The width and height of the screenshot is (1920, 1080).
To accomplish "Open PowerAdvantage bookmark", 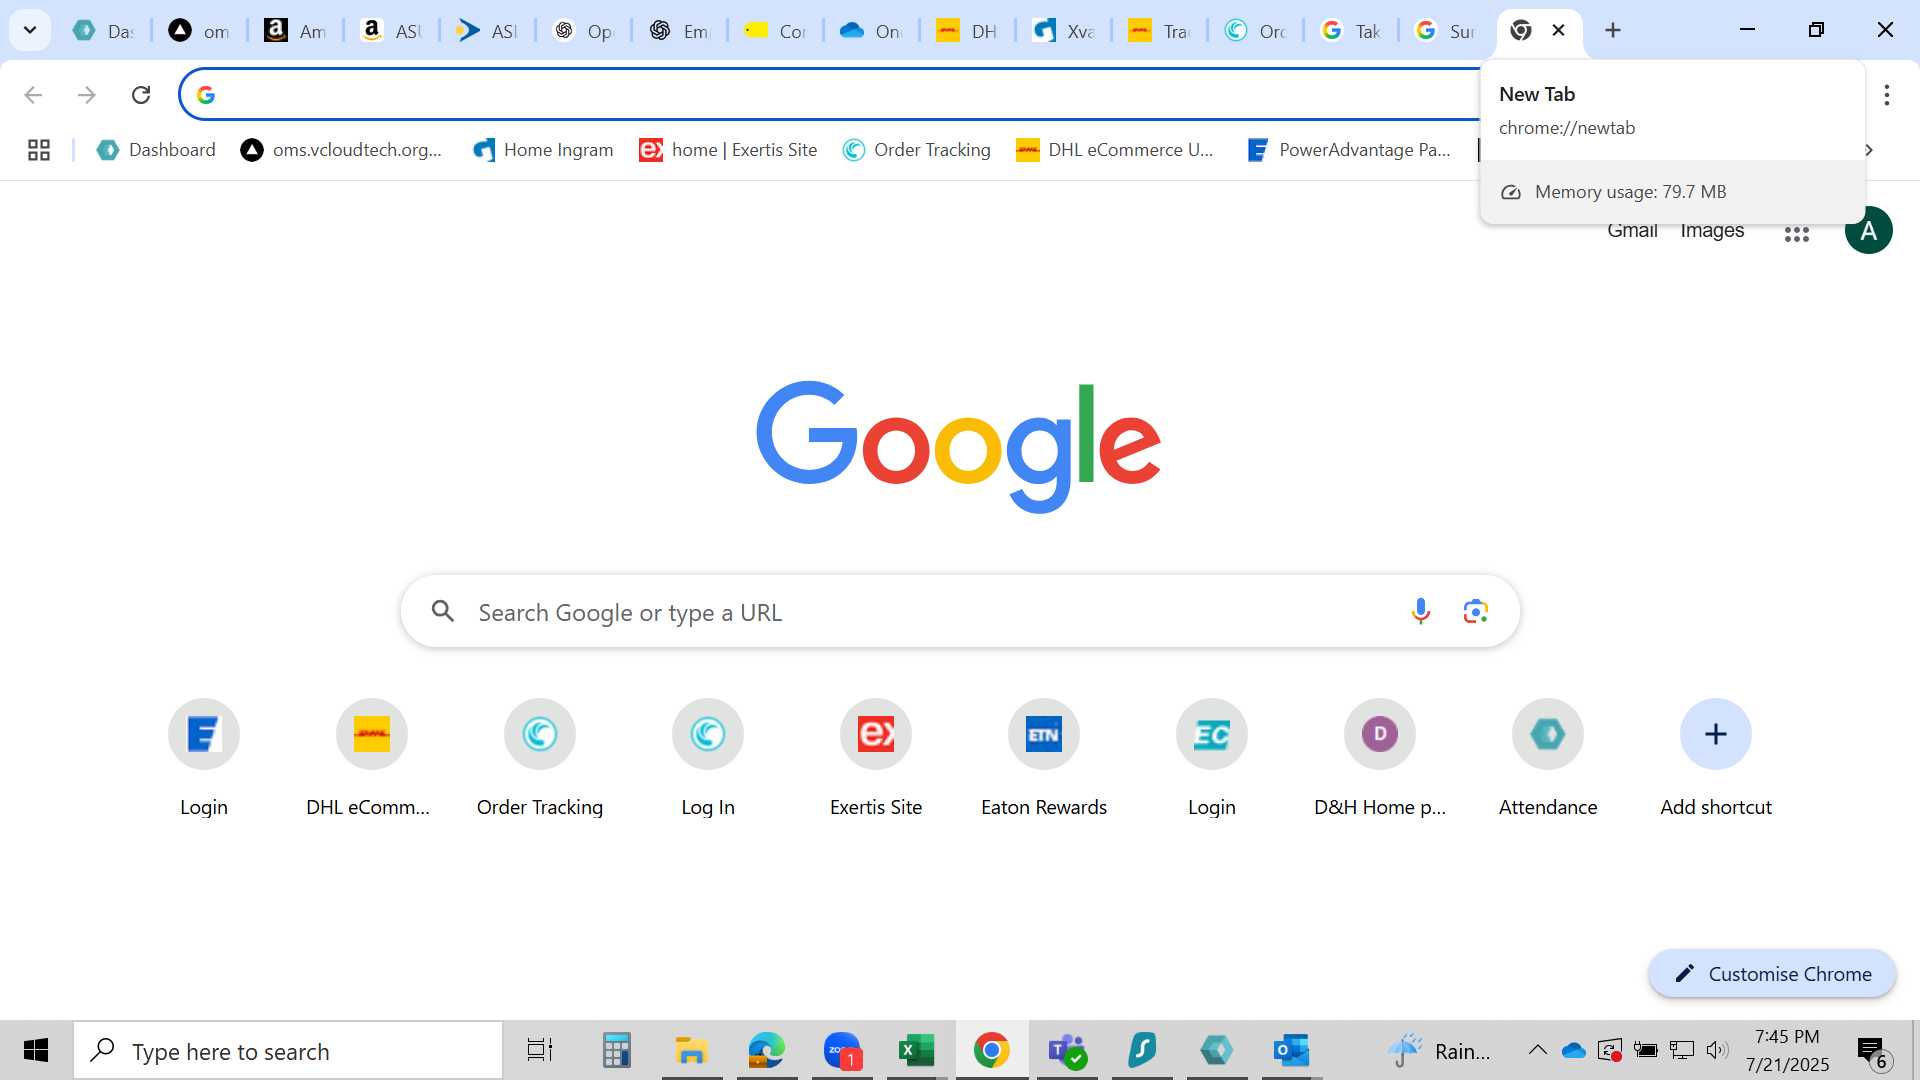I will pyautogui.click(x=1349, y=150).
